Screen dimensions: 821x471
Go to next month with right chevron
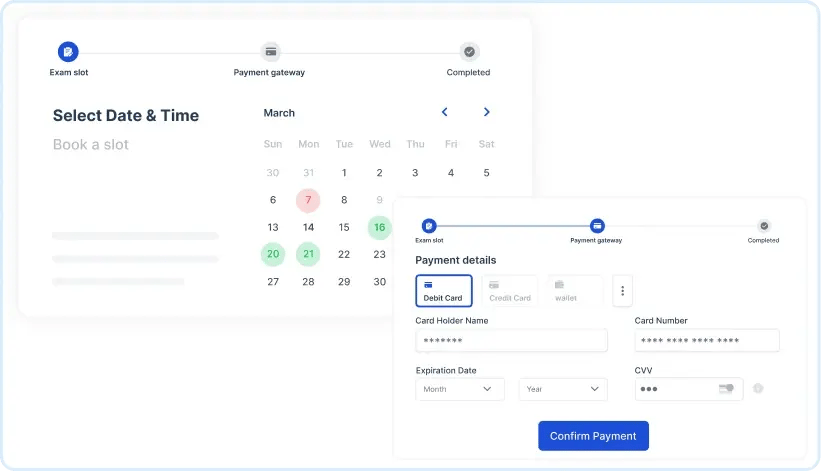pyautogui.click(x=486, y=112)
